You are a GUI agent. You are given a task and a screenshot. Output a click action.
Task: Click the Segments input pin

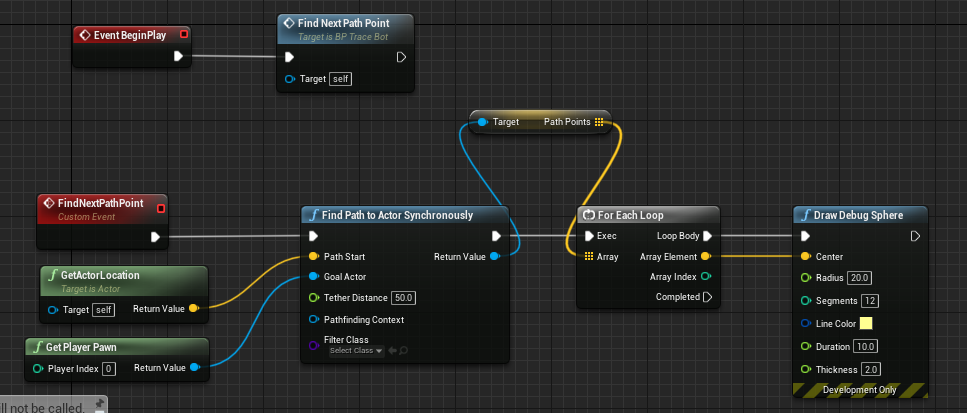pyautogui.click(x=805, y=301)
